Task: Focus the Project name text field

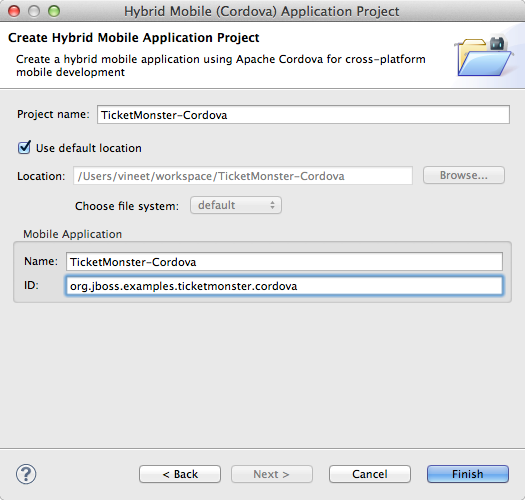Action: click(x=303, y=115)
